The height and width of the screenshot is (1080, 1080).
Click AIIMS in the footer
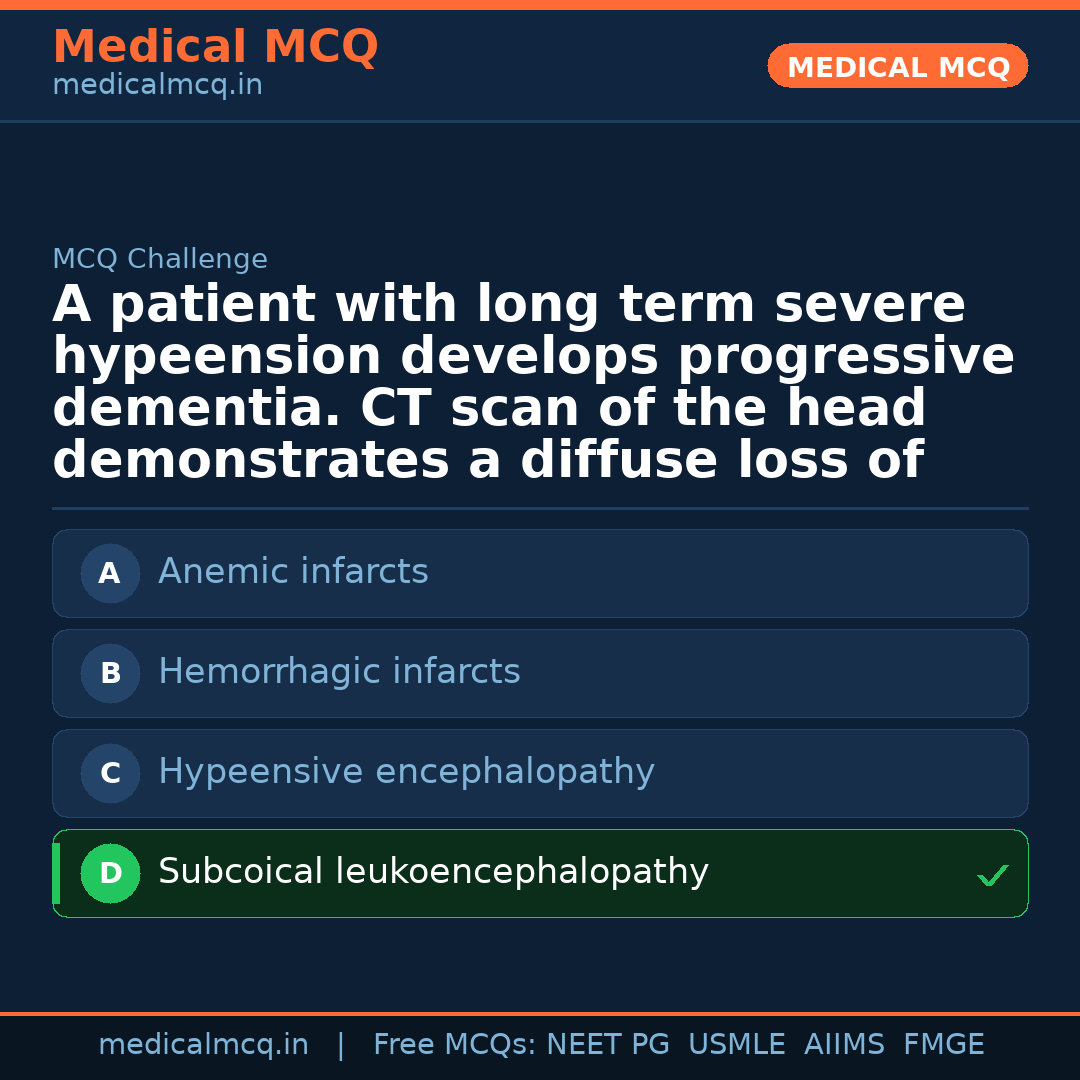pyautogui.click(x=844, y=1045)
